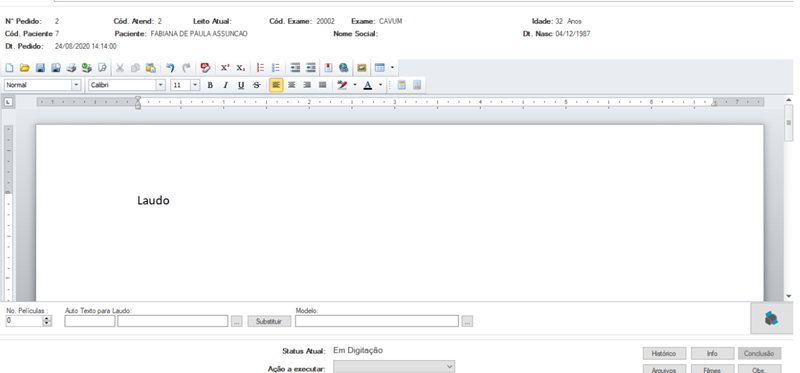Click the Info button

click(x=712, y=354)
